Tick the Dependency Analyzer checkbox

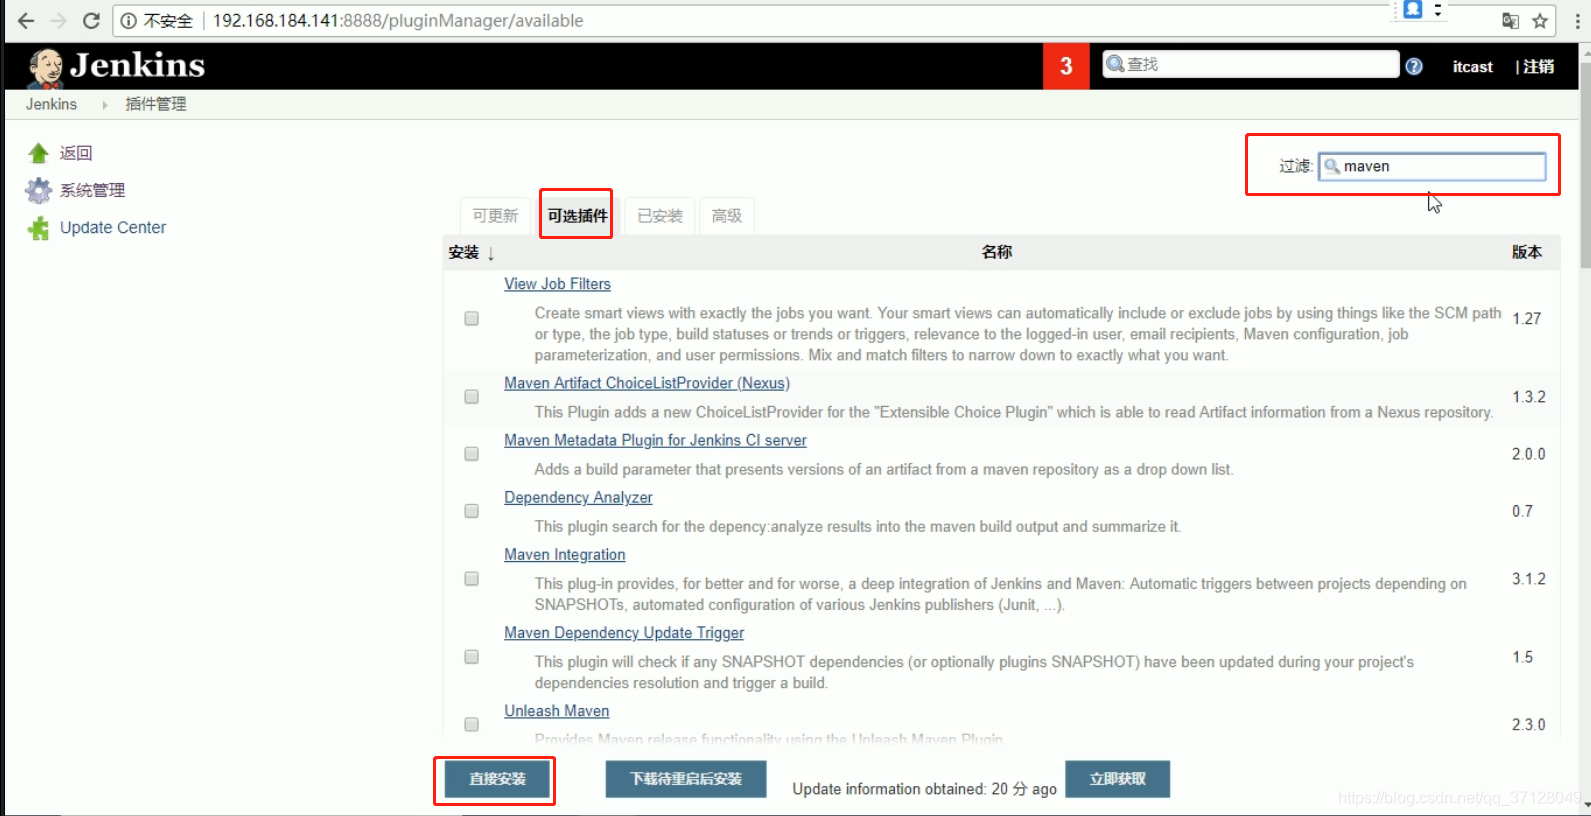471,511
